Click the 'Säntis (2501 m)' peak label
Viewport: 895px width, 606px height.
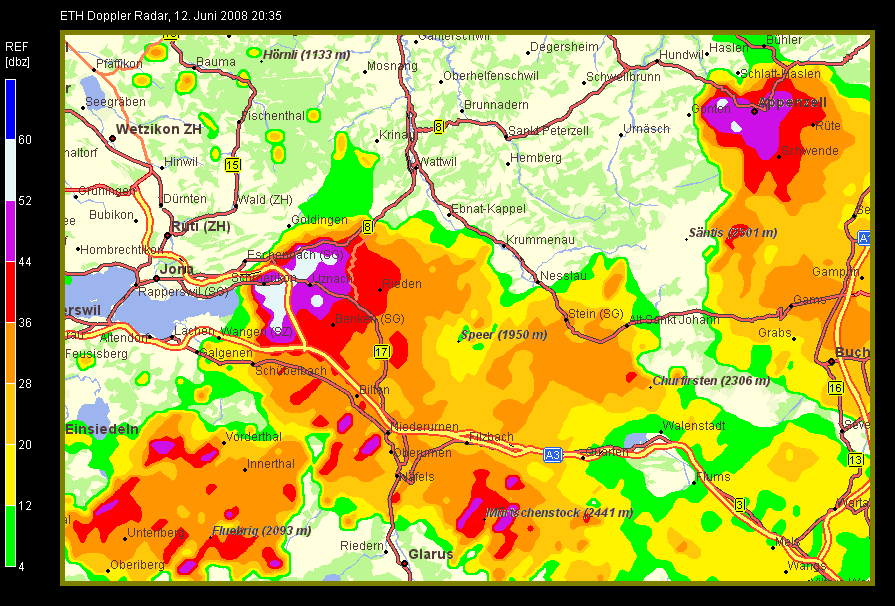click(x=732, y=233)
